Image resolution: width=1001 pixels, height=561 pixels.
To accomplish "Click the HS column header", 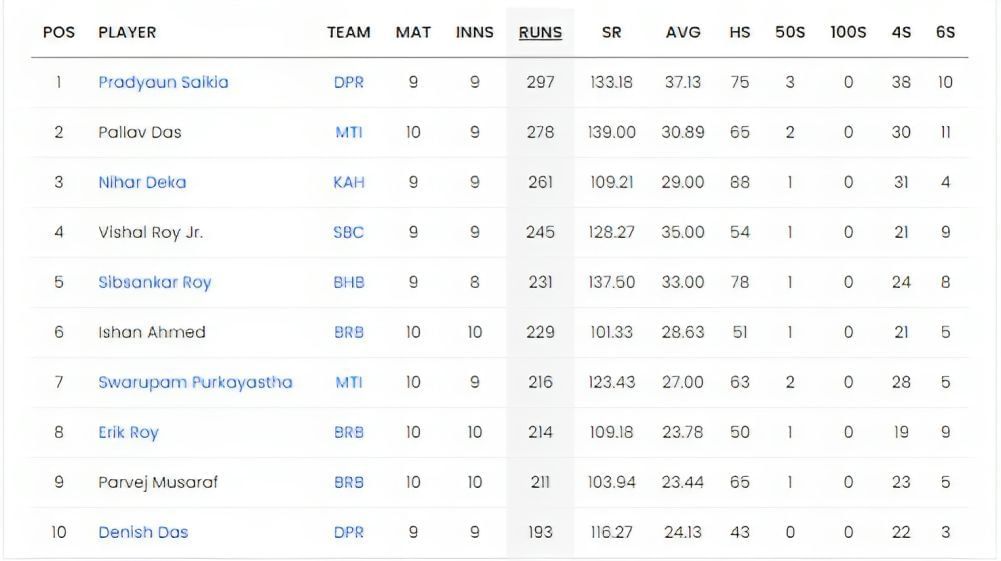I will click(x=739, y=32).
